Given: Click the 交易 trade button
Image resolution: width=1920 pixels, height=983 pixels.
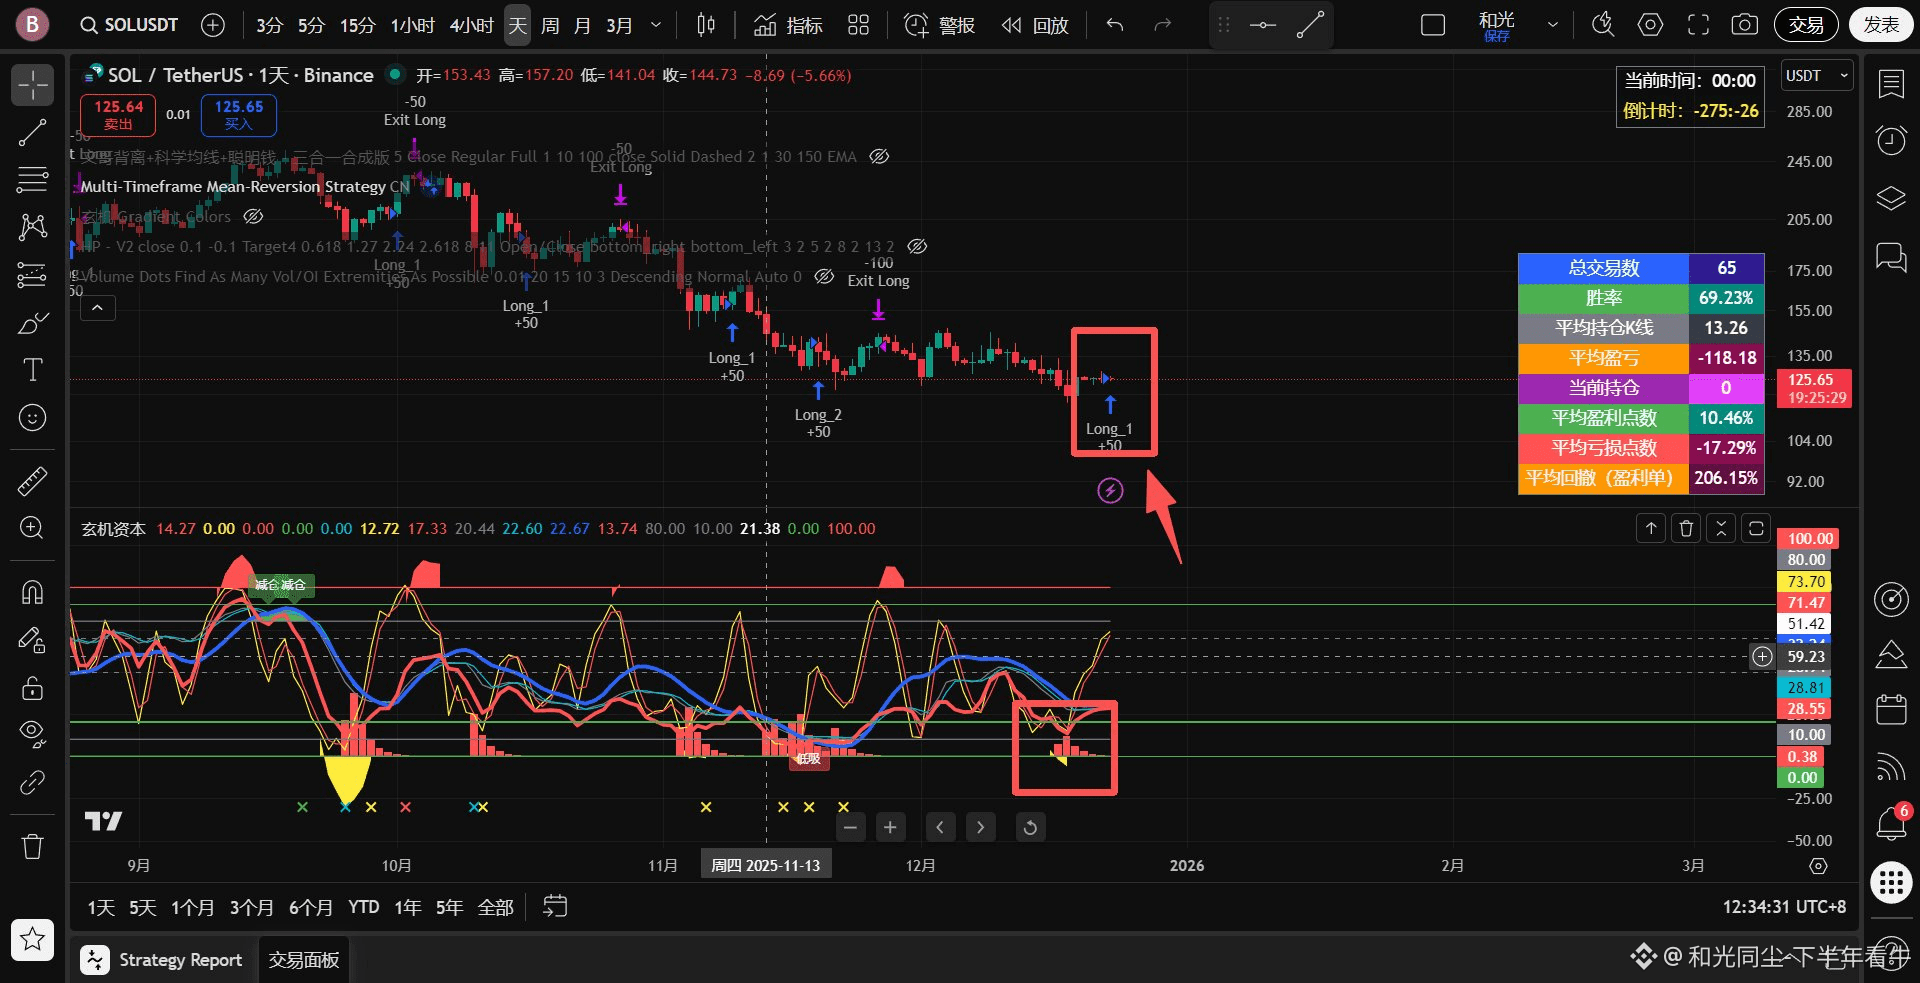Looking at the screenshot, I should point(1806,25).
